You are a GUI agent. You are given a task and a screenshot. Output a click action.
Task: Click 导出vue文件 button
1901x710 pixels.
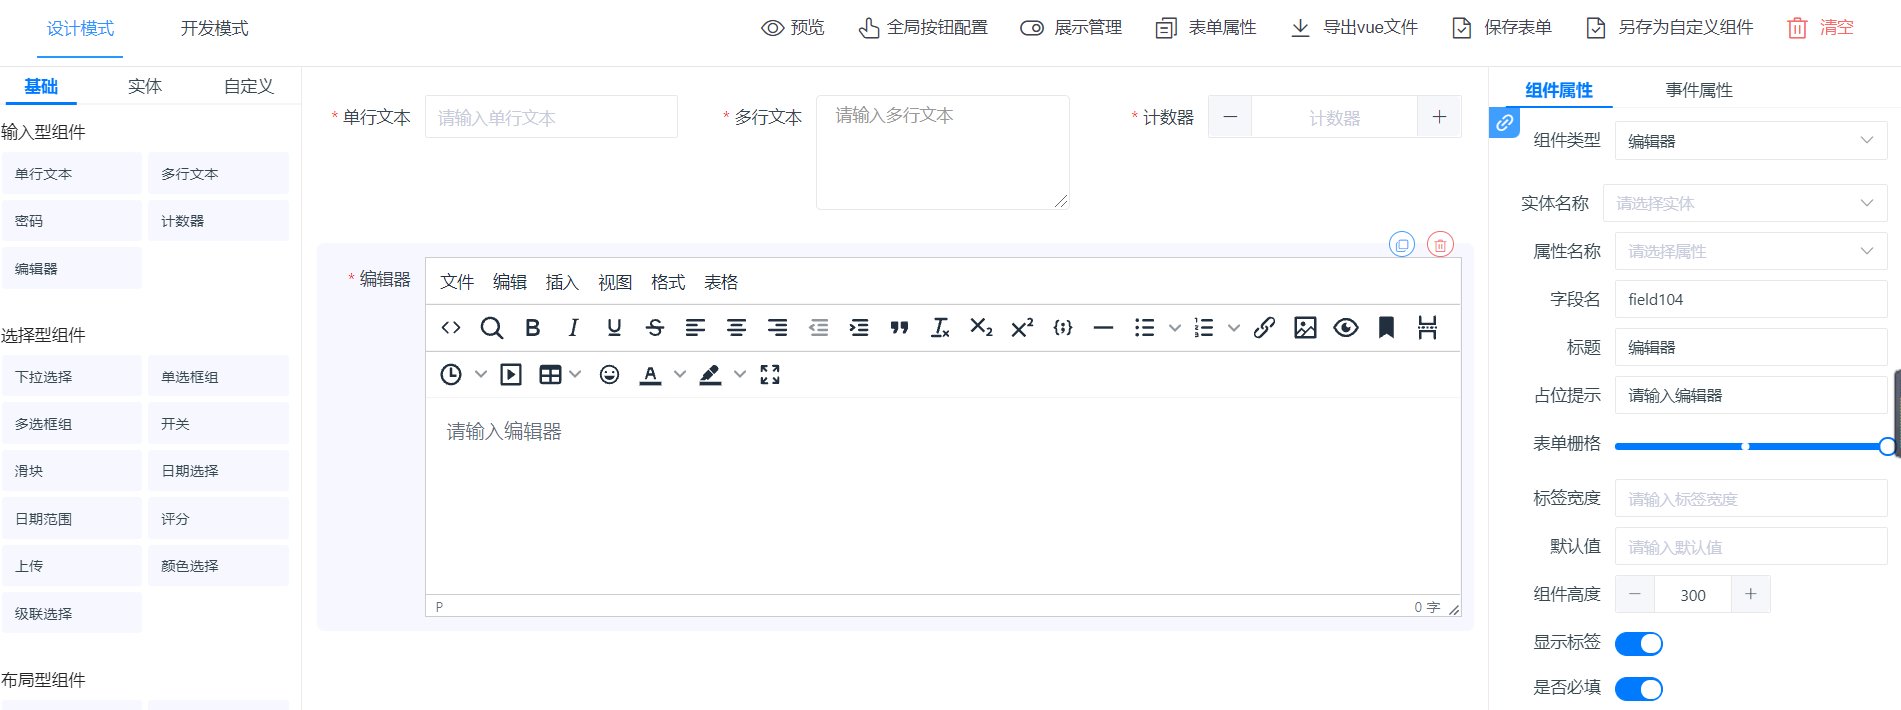[1354, 28]
